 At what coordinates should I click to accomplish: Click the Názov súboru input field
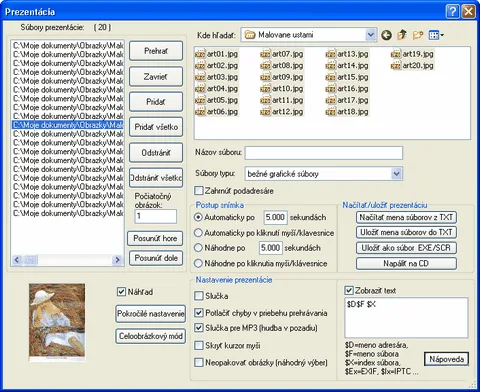(x=324, y=153)
